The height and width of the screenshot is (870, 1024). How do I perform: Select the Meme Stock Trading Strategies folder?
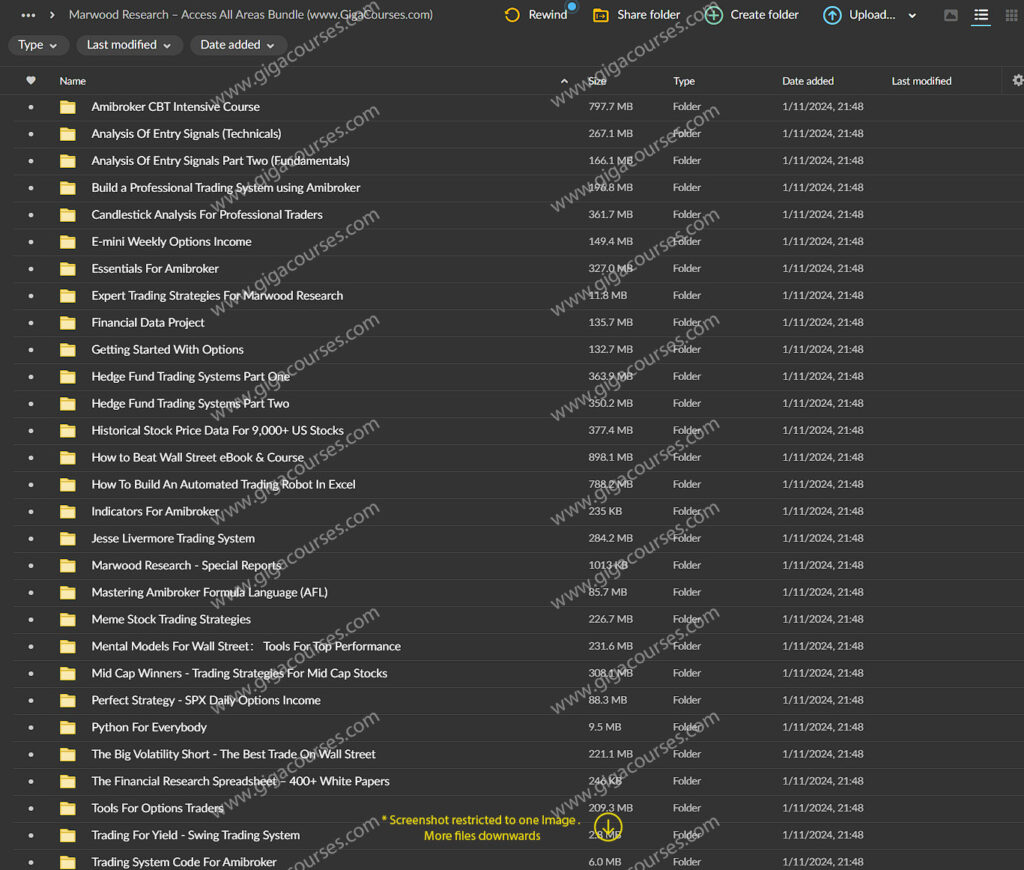(171, 619)
